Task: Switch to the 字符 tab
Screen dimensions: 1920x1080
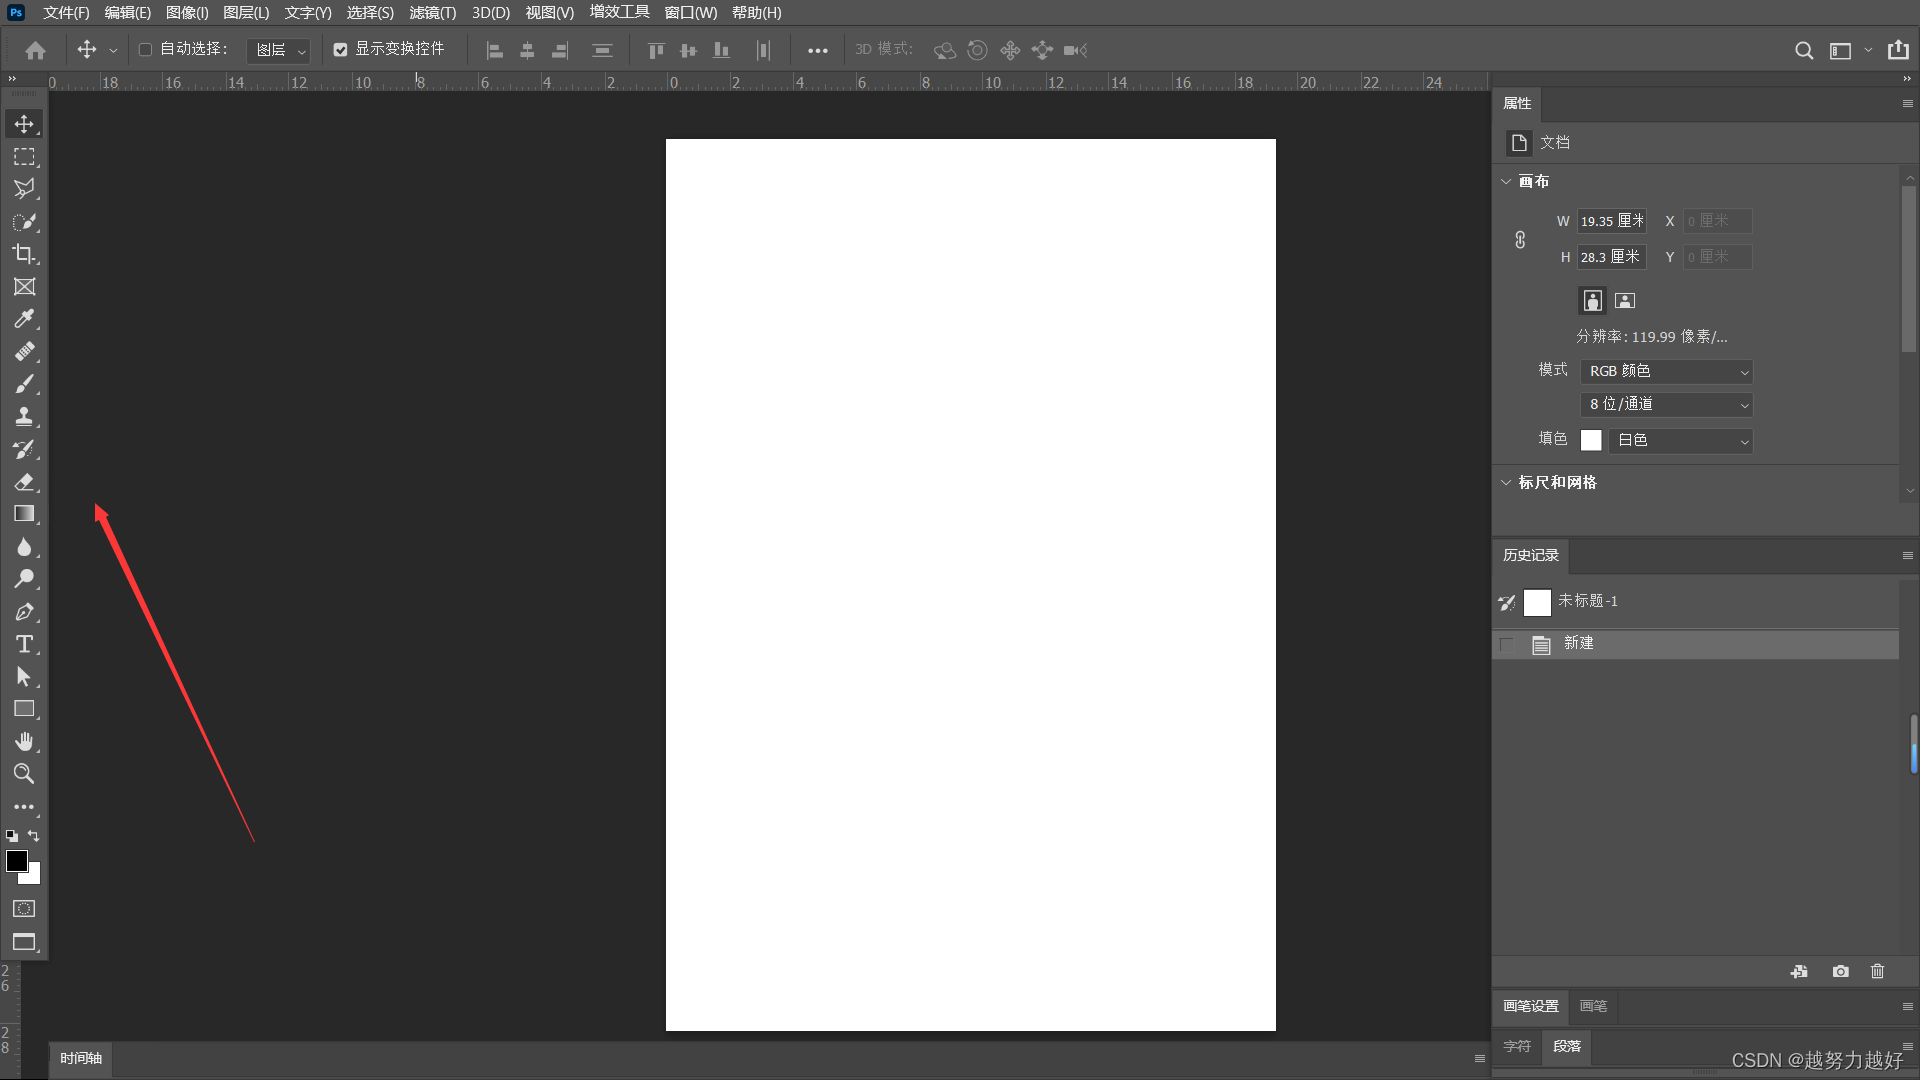Action: click(x=1516, y=1046)
